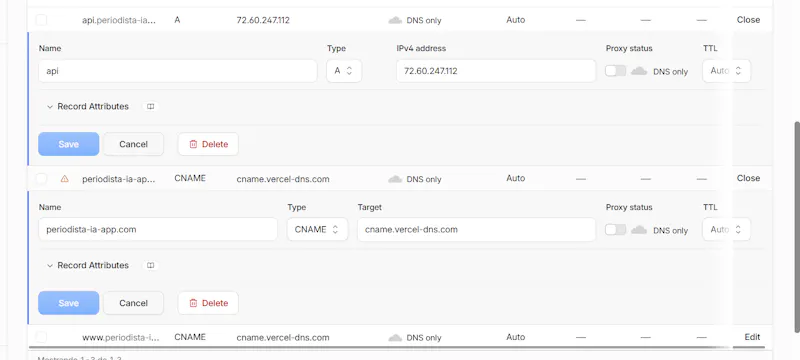This screenshot has width=800, height=360.
Task: Save the api A record
Action: click(x=68, y=144)
